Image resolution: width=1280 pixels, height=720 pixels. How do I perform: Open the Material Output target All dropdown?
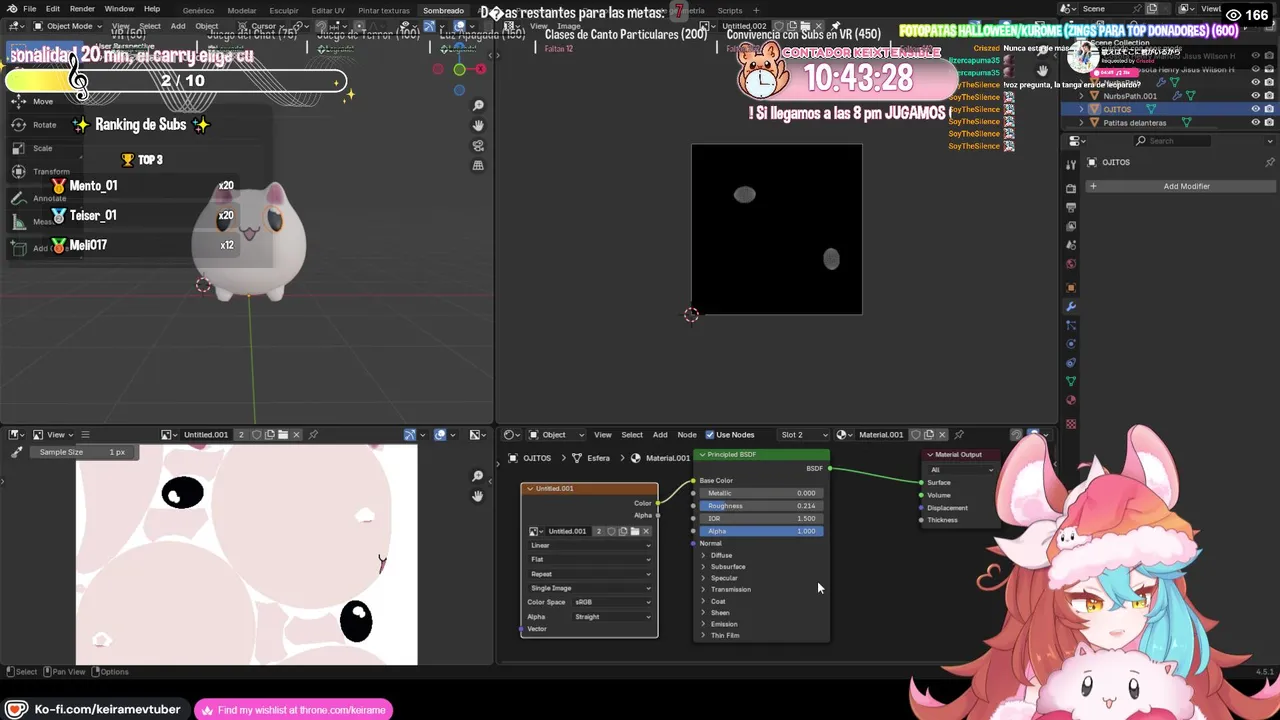click(962, 470)
